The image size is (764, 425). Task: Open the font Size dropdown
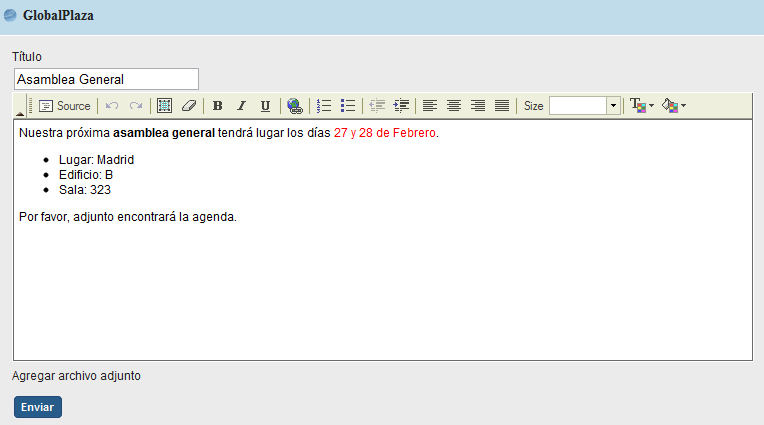(613, 106)
